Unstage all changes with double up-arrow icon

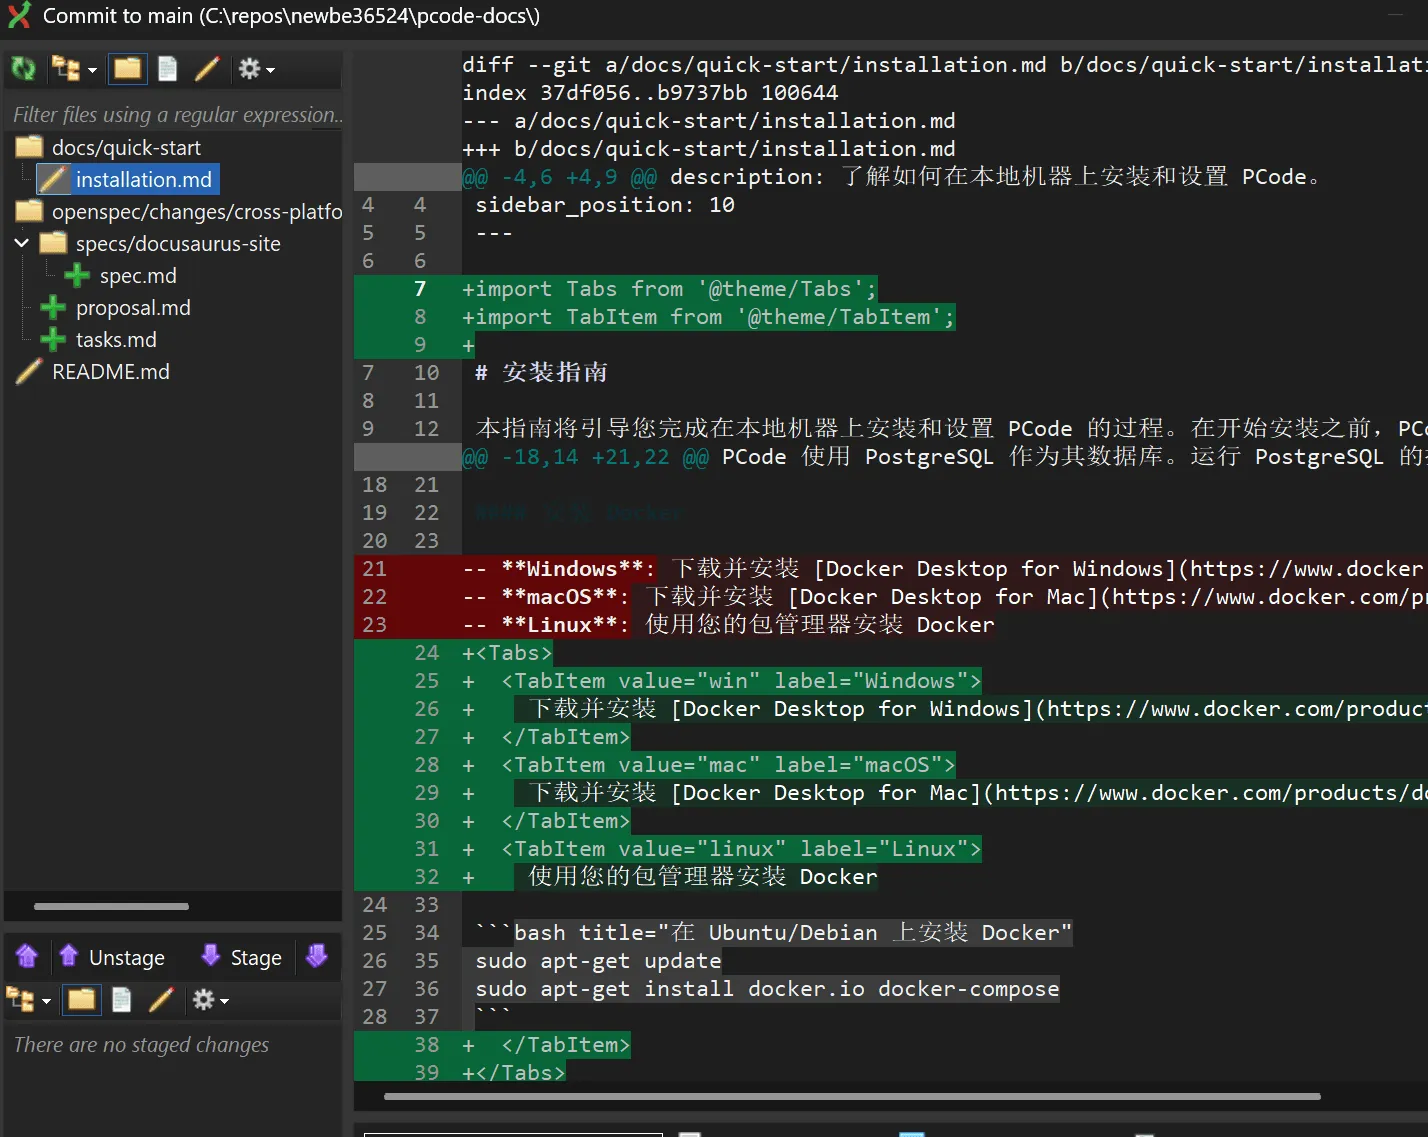click(x=27, y=957)
